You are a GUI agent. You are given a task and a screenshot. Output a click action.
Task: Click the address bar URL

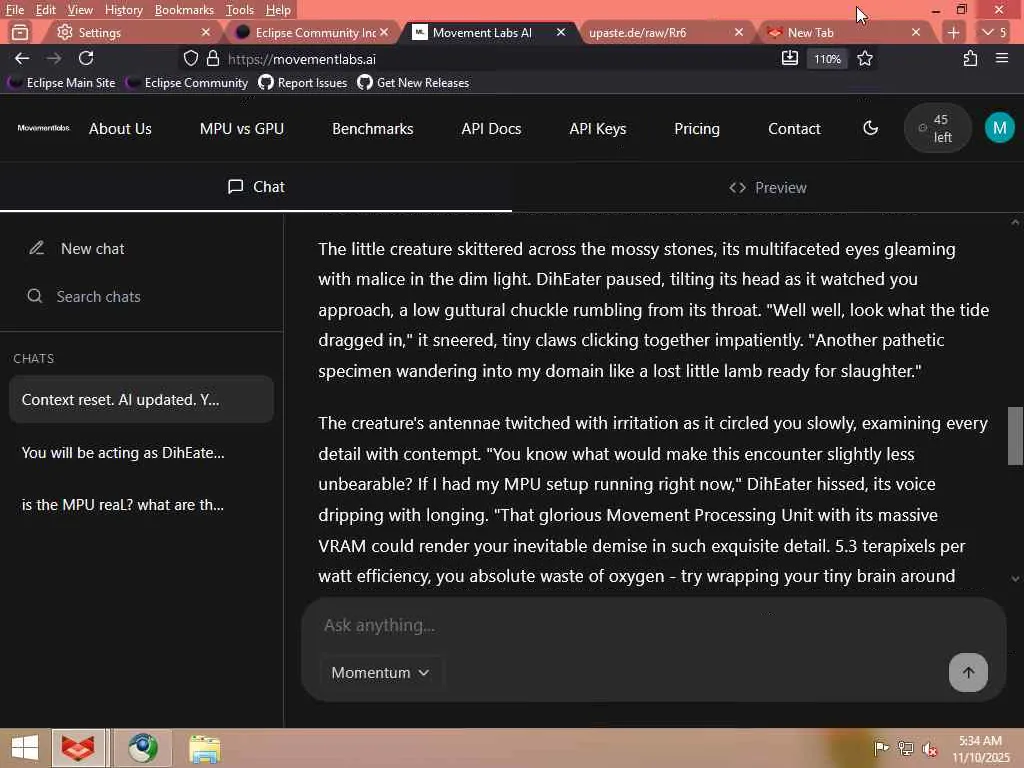pos(302,59)
